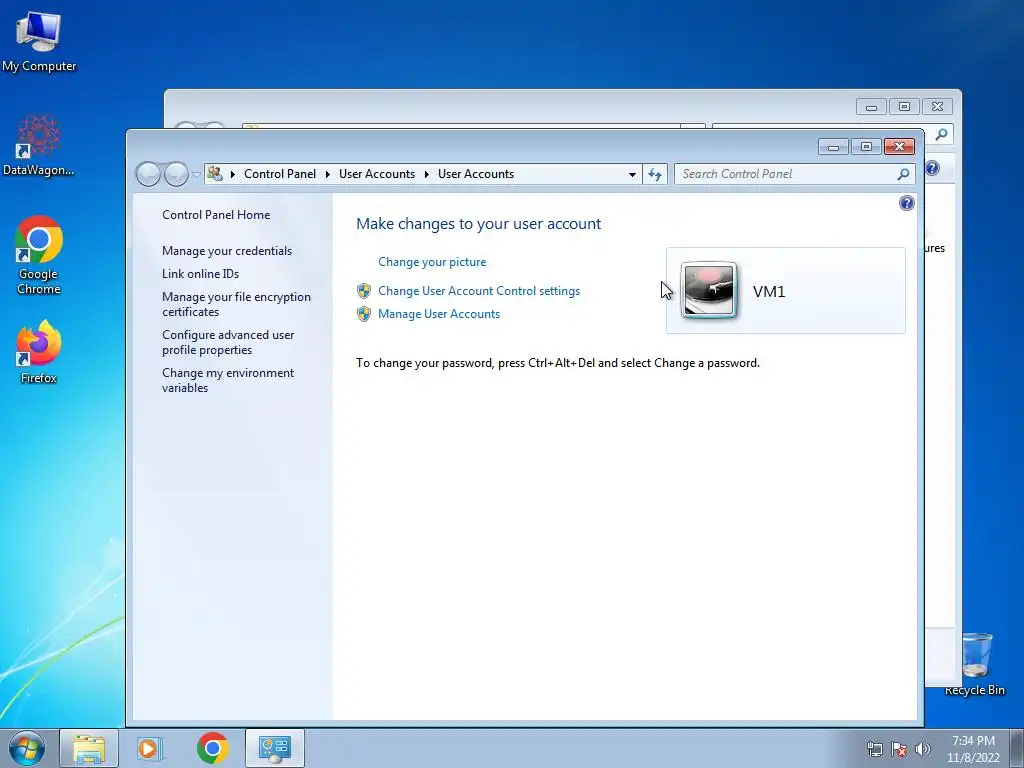The height and width of the screenshot is (768, 1024).
Task: Minimize the User Accounts window
Action: (833, 147)
